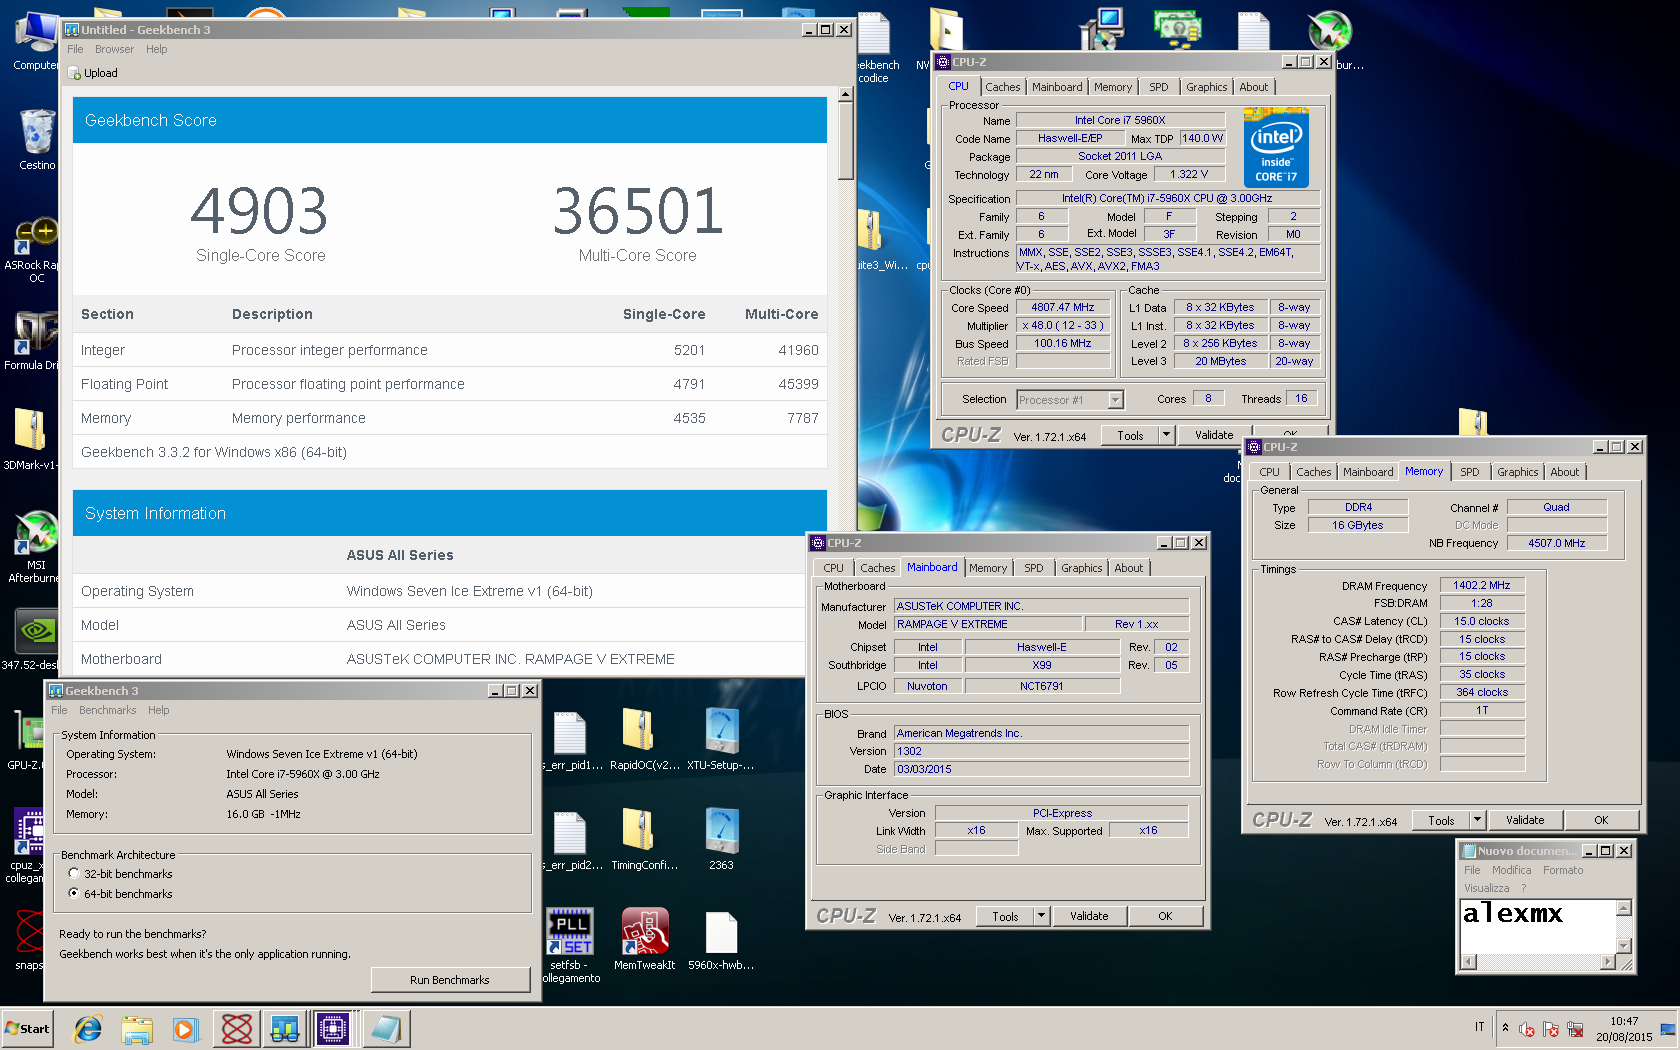Click Validate in the CPU-Z Memory window
This screenshot has width=1680, height=1050.
click(x=1525, y=820)
